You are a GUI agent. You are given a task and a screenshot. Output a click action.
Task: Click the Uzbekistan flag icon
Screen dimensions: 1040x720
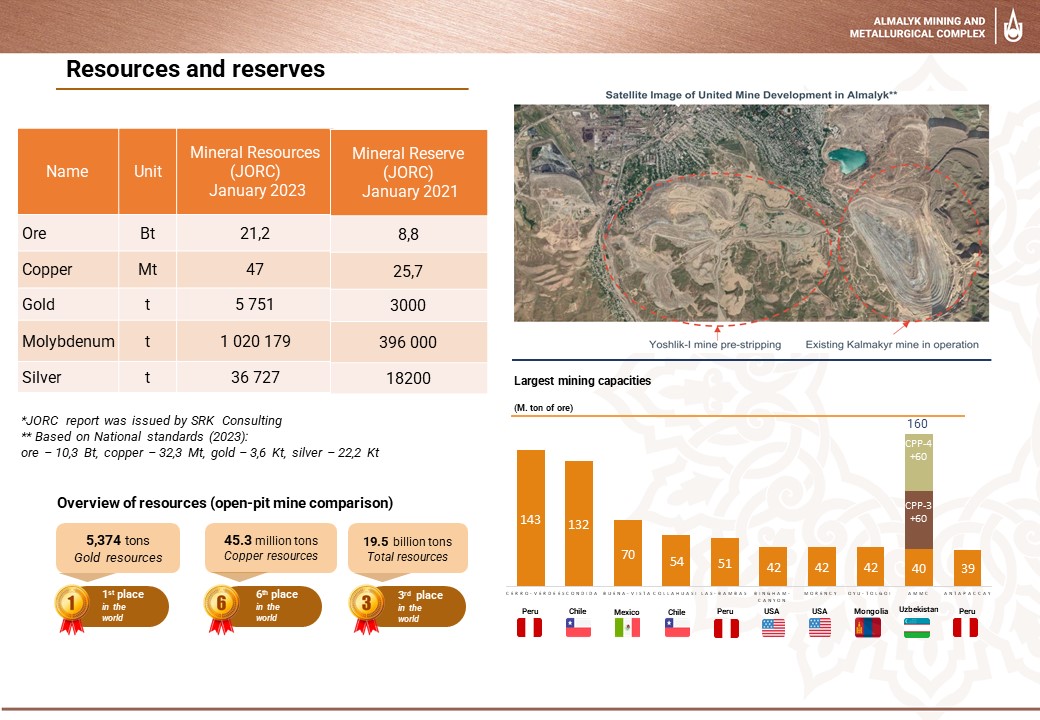tap(917, 627)
